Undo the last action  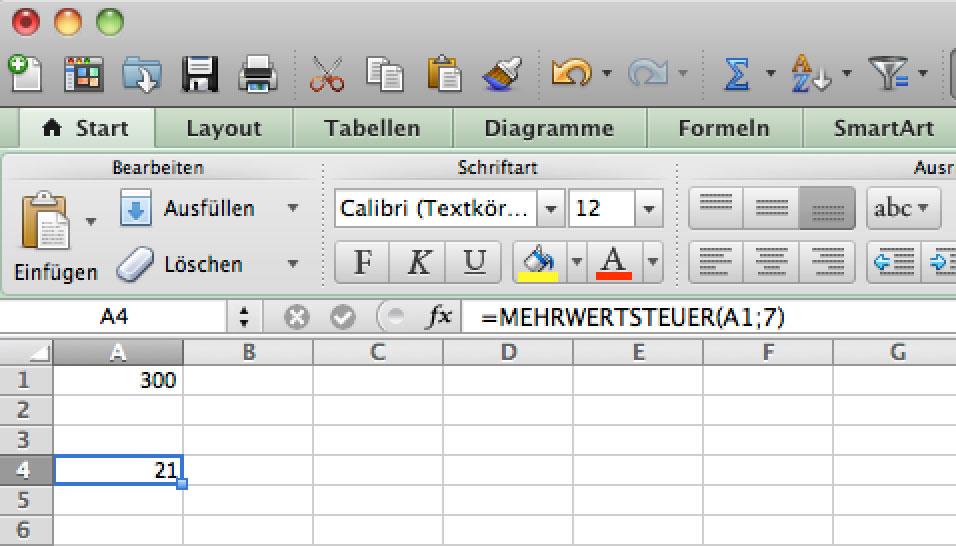(x=571, y=73)
